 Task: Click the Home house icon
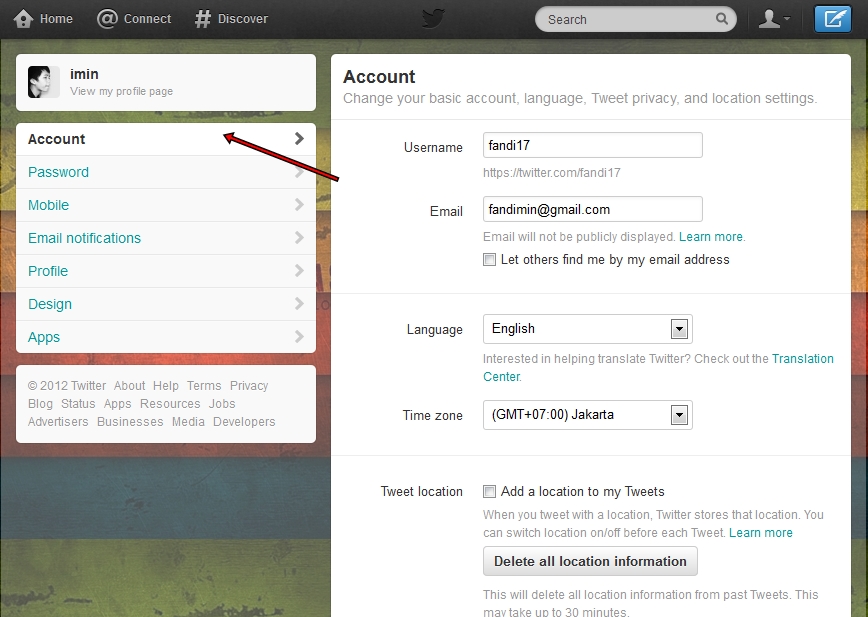coord(23,19)
